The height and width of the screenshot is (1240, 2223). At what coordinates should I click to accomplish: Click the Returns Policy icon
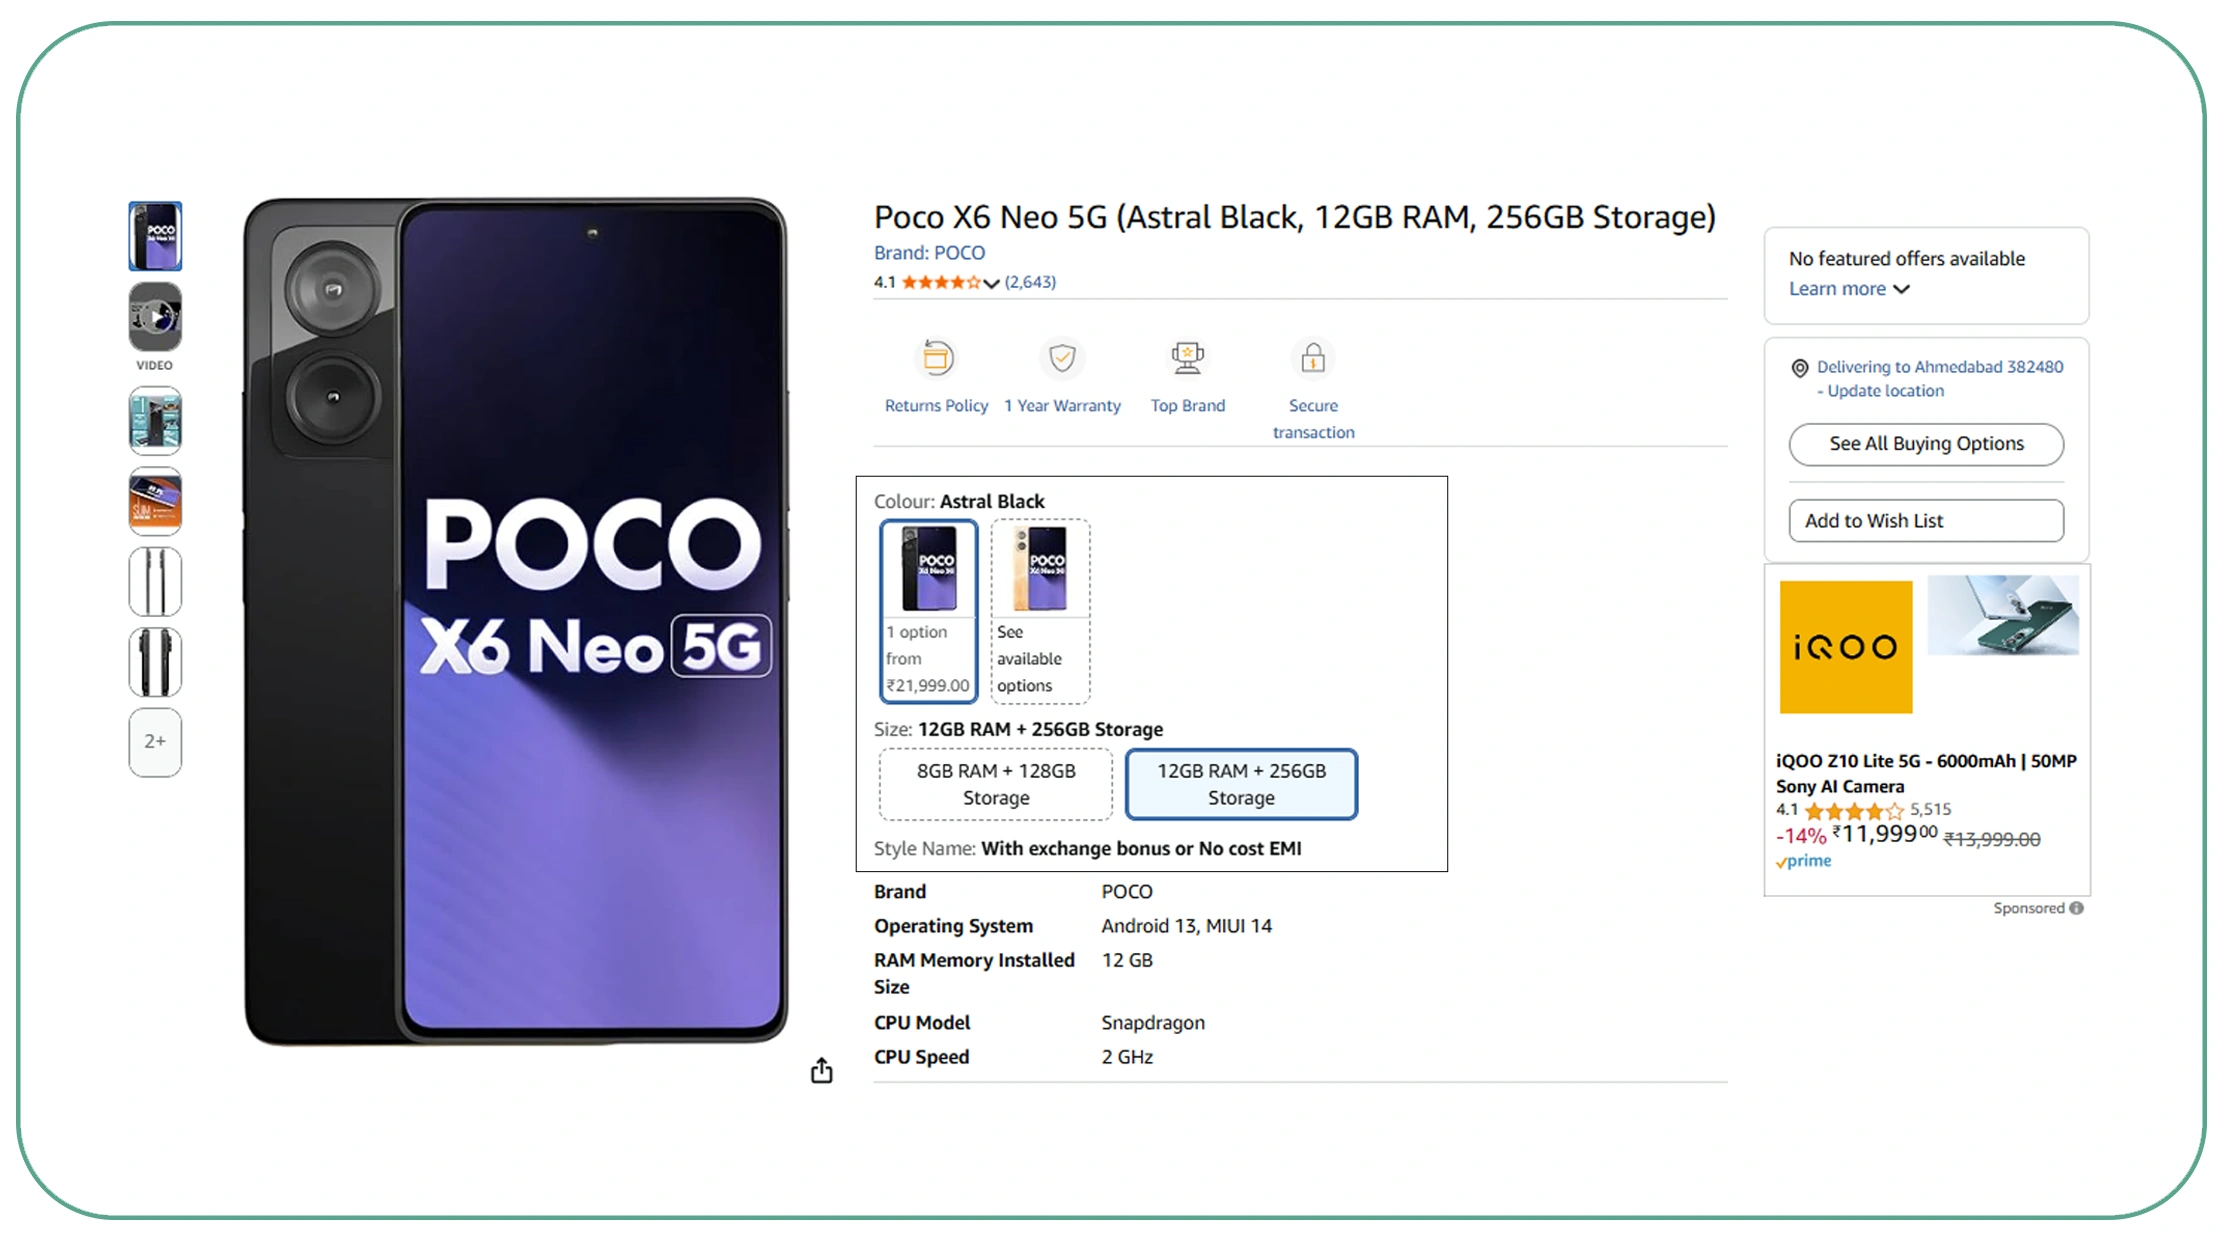937,358
